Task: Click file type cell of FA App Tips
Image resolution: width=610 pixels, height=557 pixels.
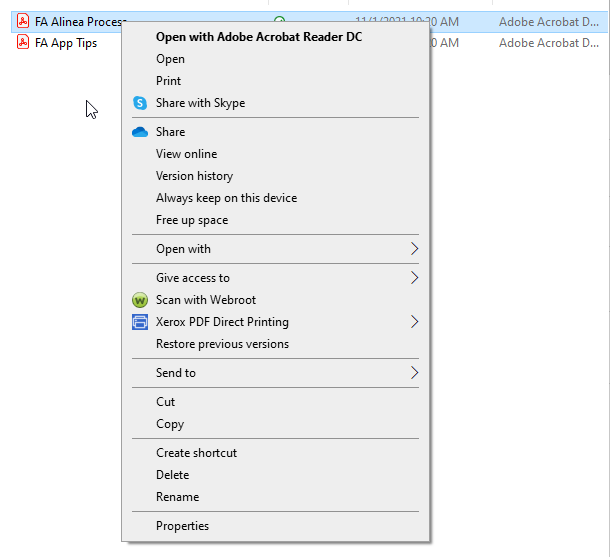Action: pyautogui.click(x=549, y=43)
